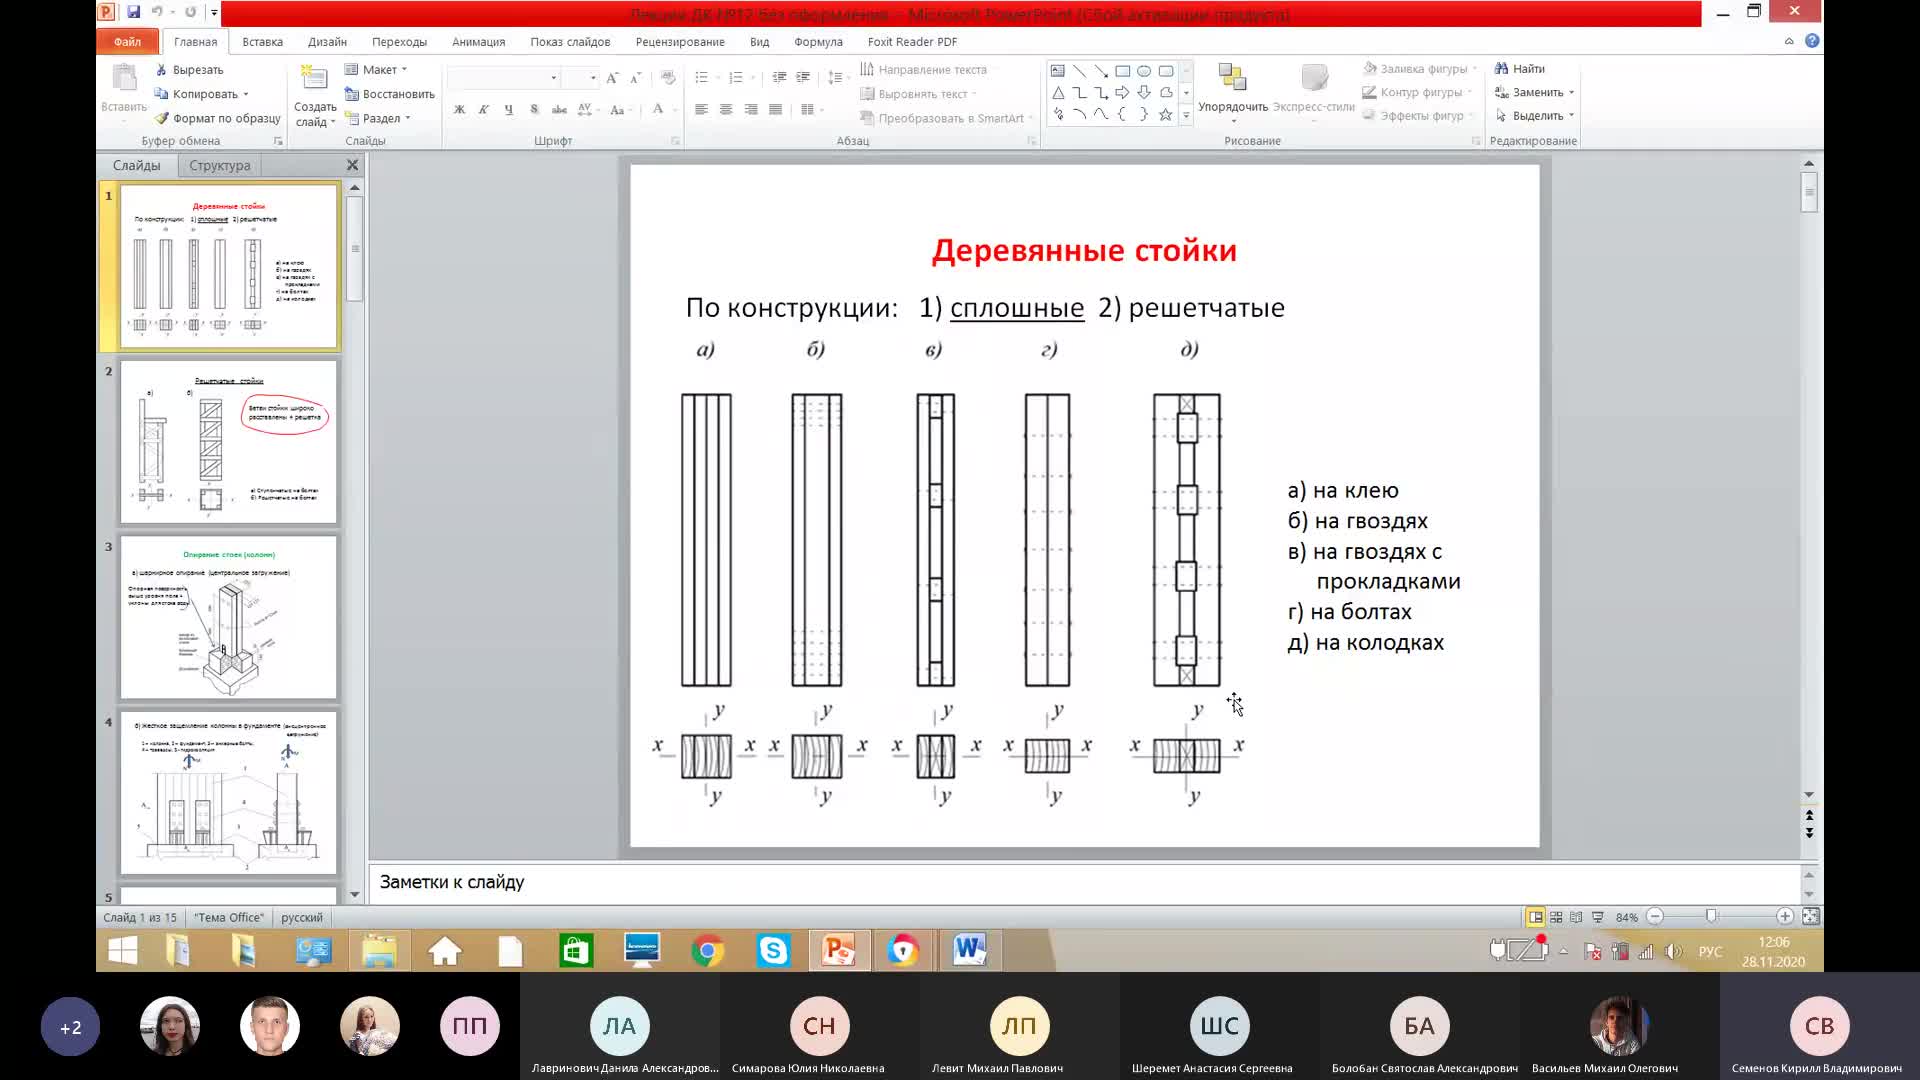The image size is (1920, 1080).
Task: Expand Section (Раздел) dropdown
Action: tap(378, 118)
